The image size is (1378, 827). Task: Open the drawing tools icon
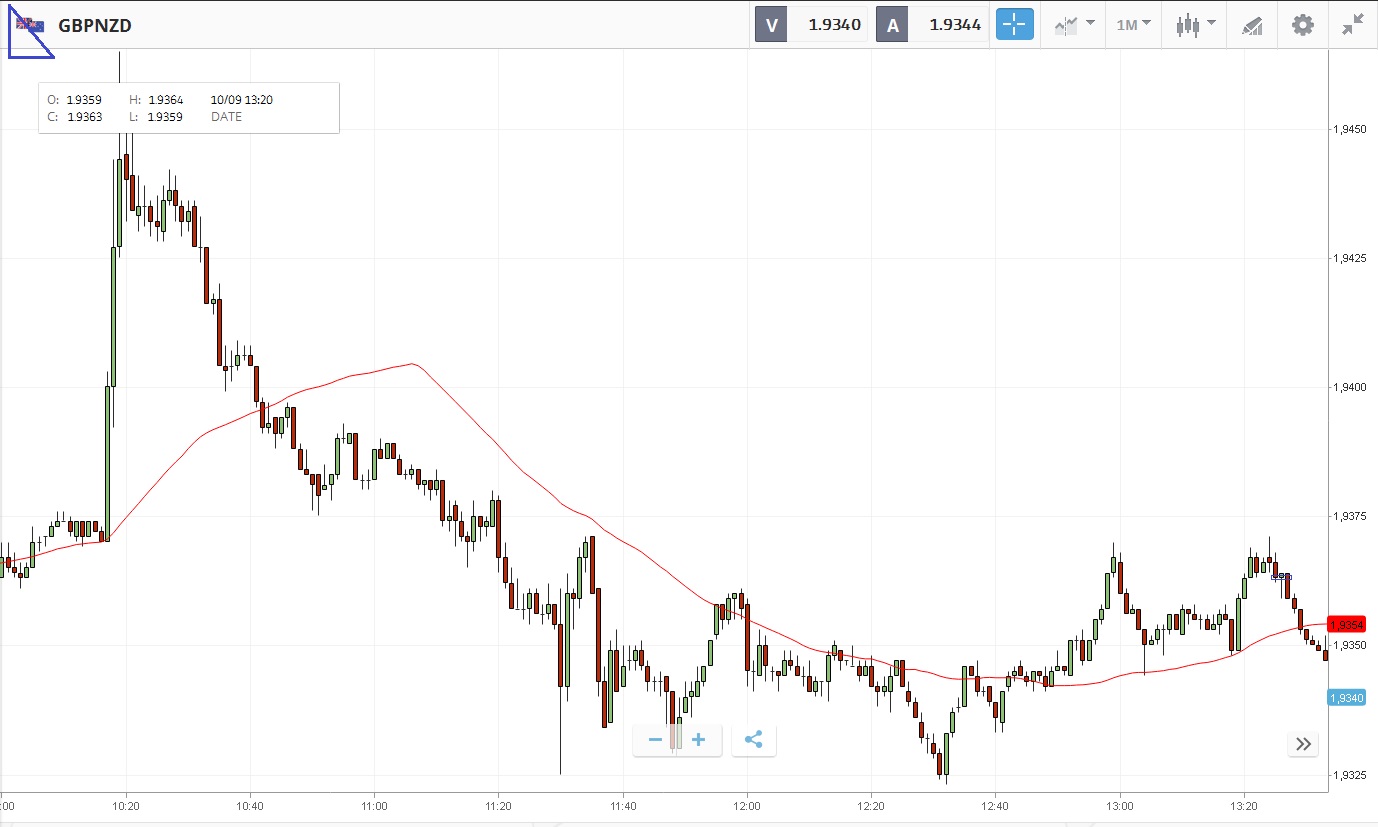pyautogui.click(x=1252, y=25)
